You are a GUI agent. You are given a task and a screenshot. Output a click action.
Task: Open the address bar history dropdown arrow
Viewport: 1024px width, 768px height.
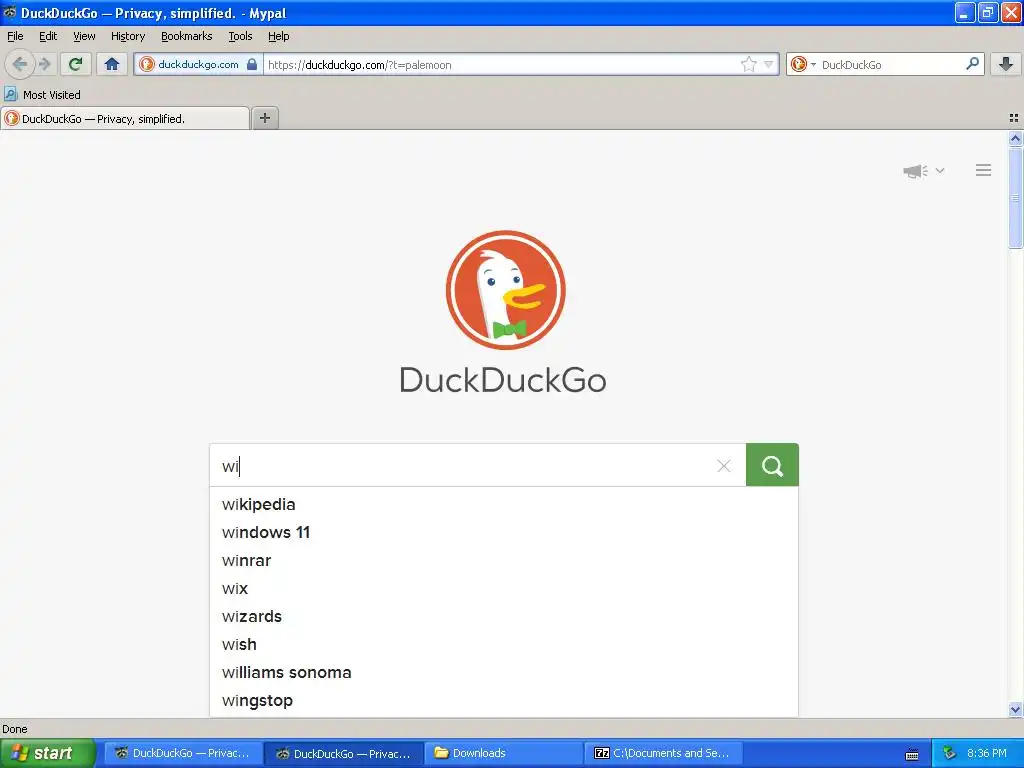coord(769,64)
